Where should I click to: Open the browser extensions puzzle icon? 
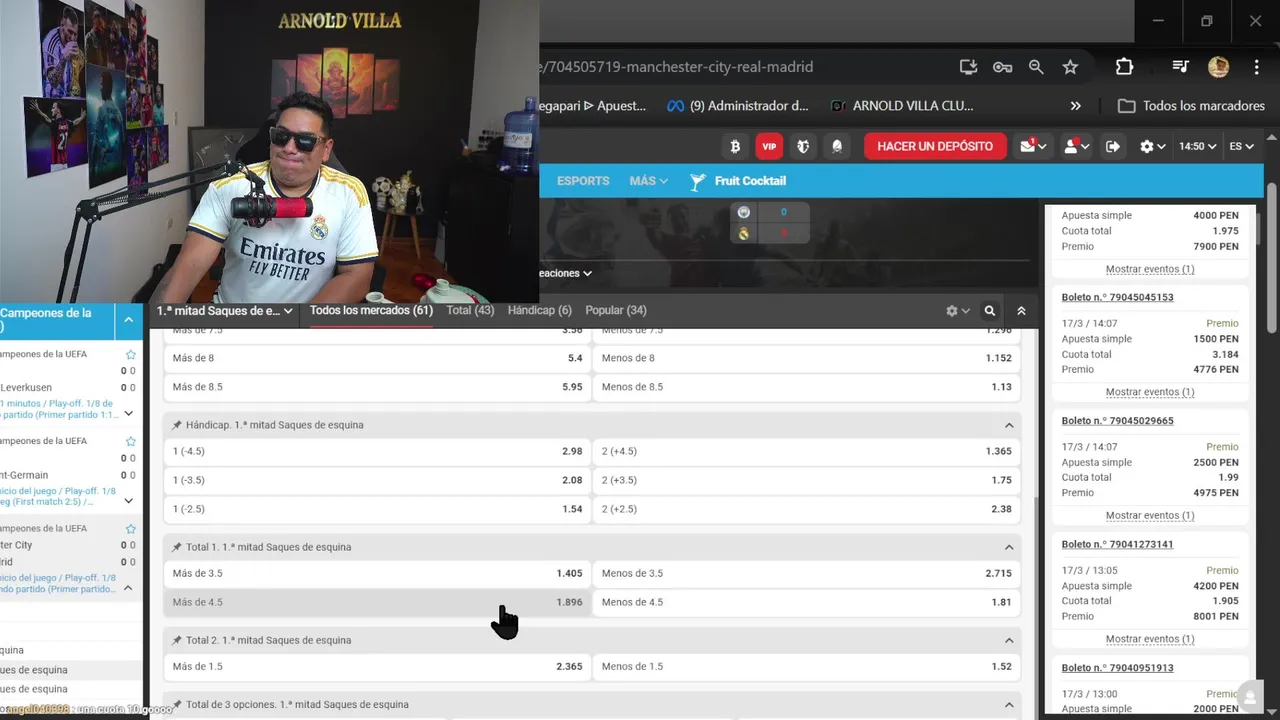click(1124, 67)
